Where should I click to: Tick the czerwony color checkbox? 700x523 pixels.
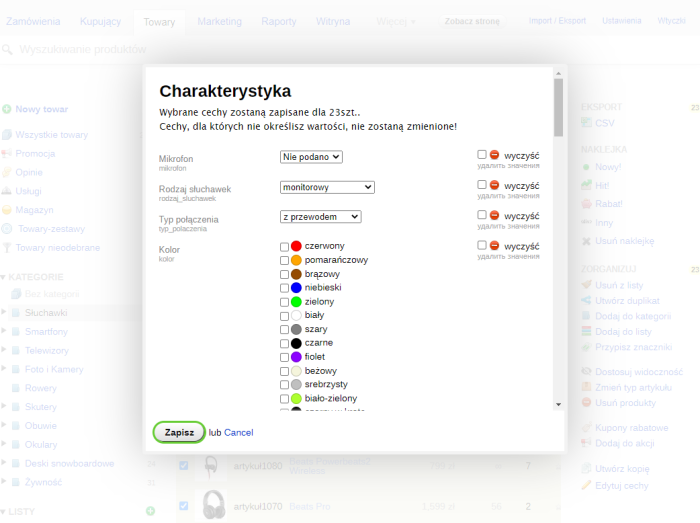(285, 247)
